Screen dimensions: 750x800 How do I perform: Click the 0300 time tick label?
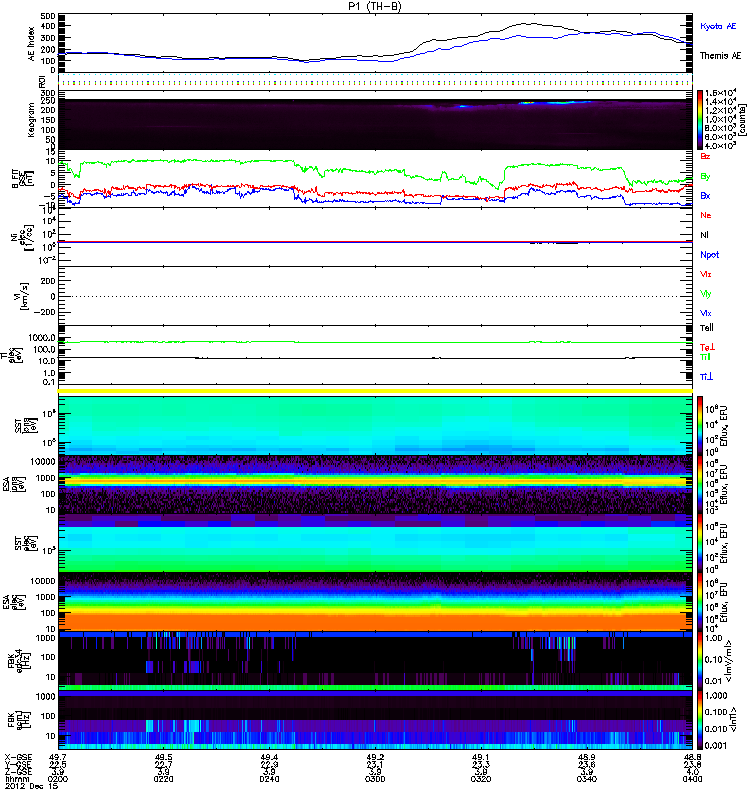click(x=376, y=779)
